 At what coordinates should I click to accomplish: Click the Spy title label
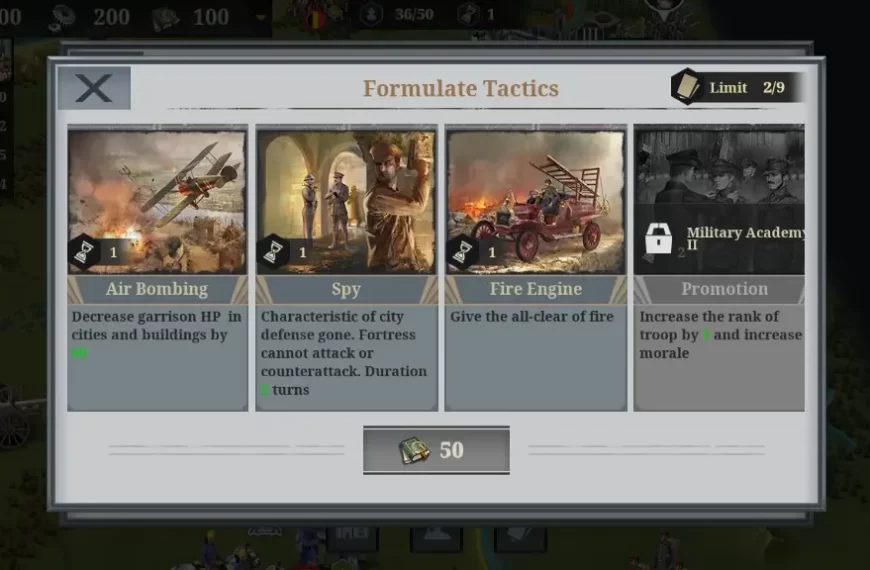(346, 289)
